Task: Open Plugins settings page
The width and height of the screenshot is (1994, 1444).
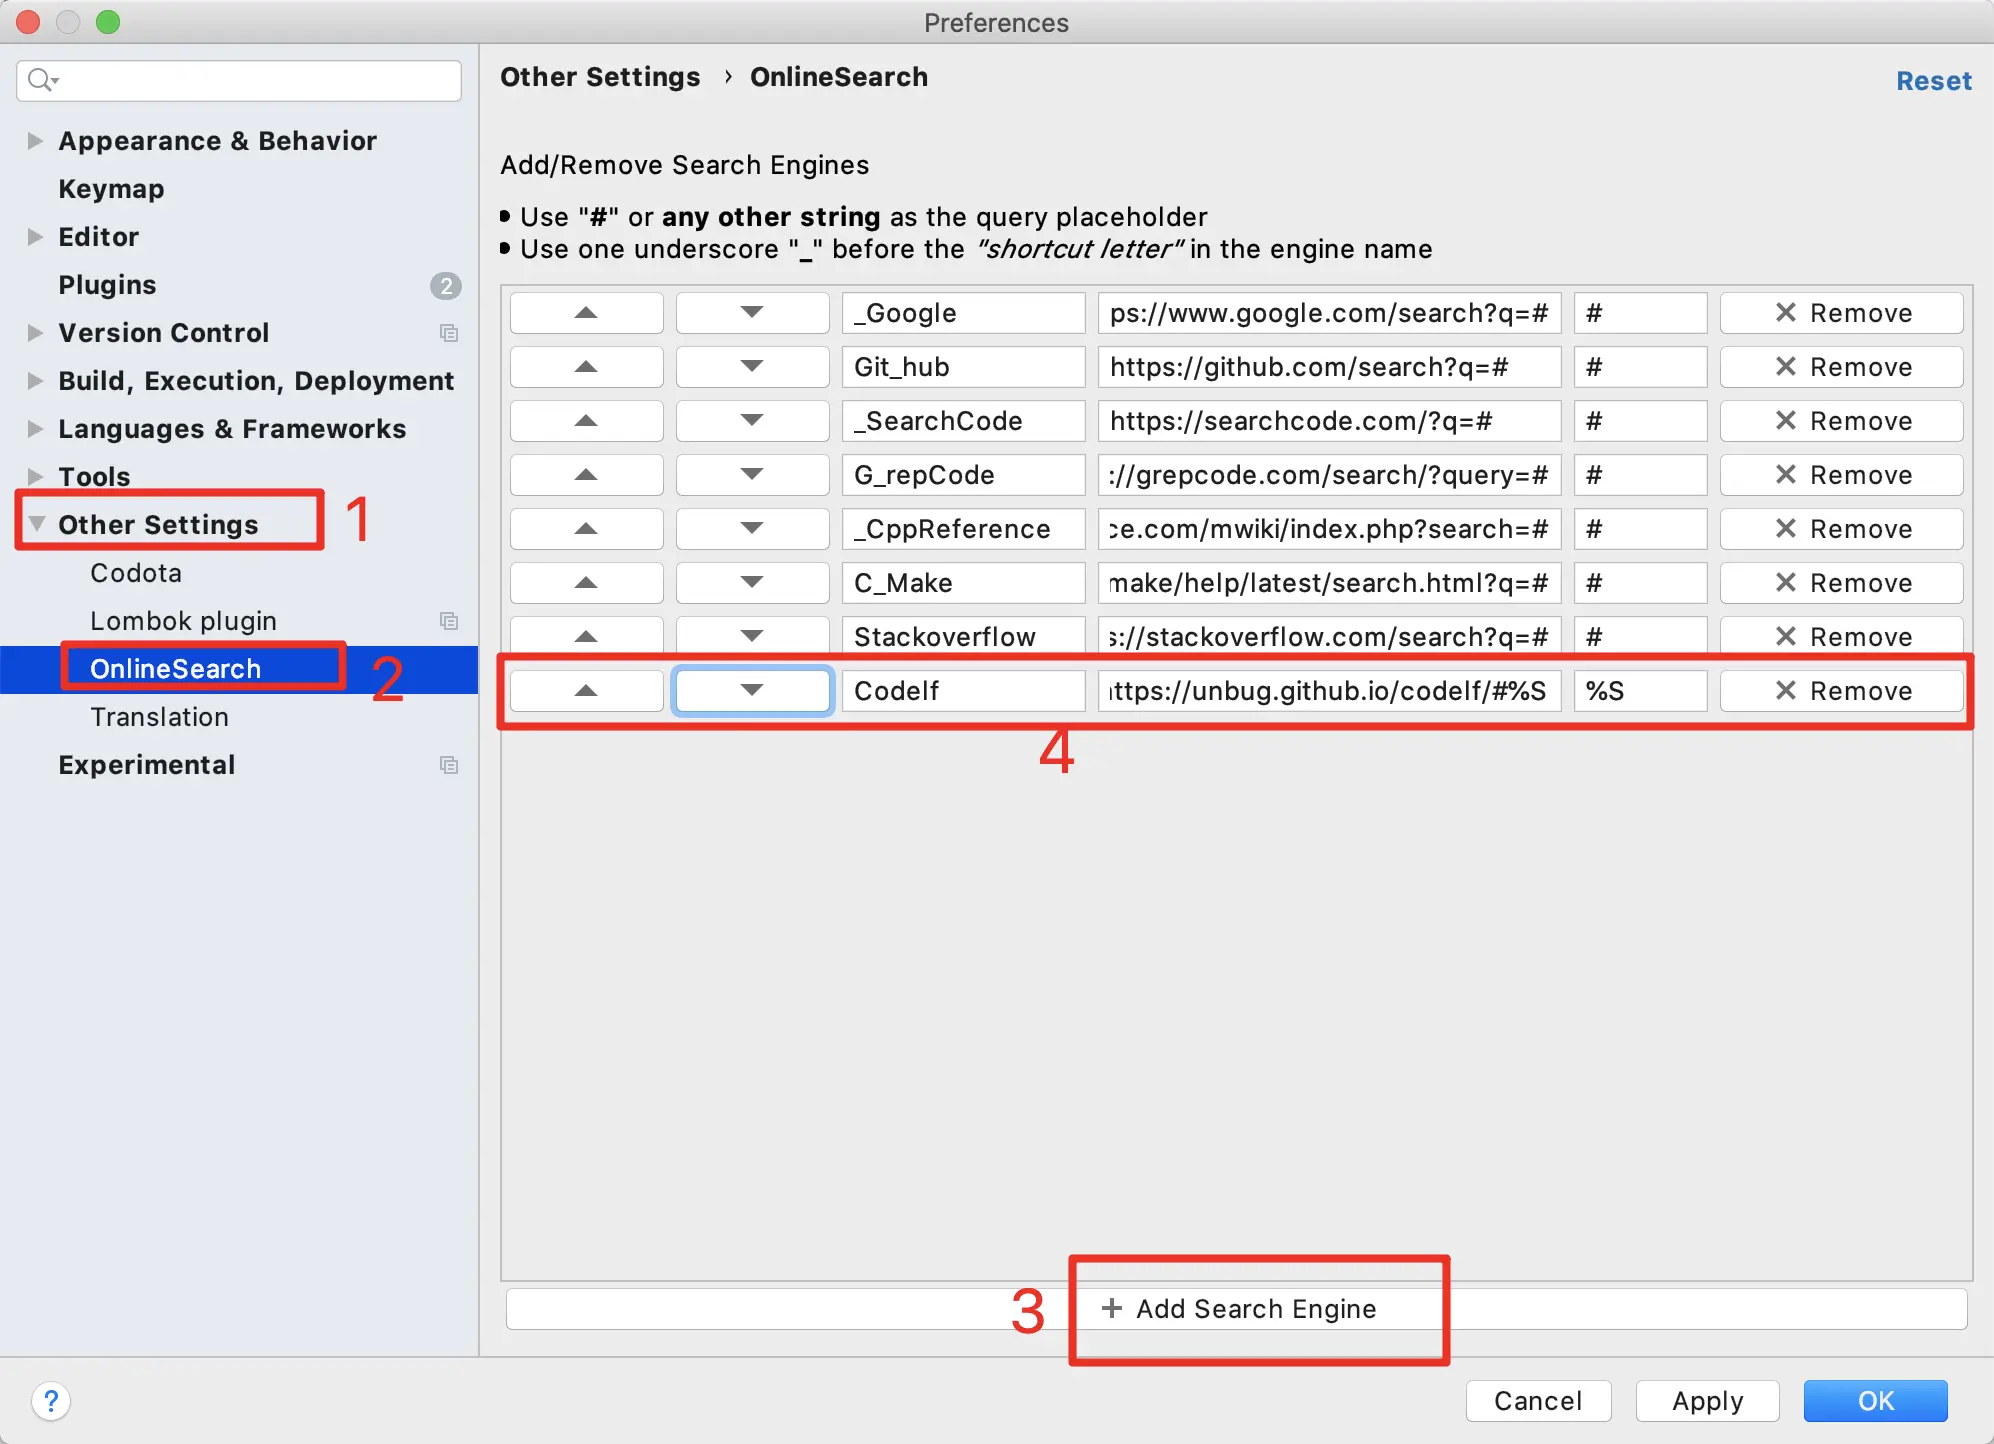Action: 107,285
